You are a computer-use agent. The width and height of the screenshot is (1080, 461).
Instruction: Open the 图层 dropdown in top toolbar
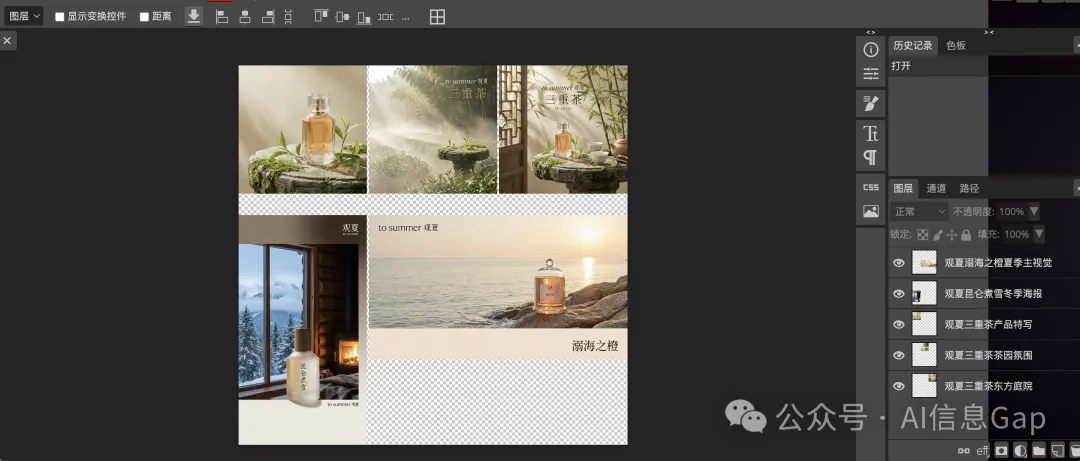24,16
